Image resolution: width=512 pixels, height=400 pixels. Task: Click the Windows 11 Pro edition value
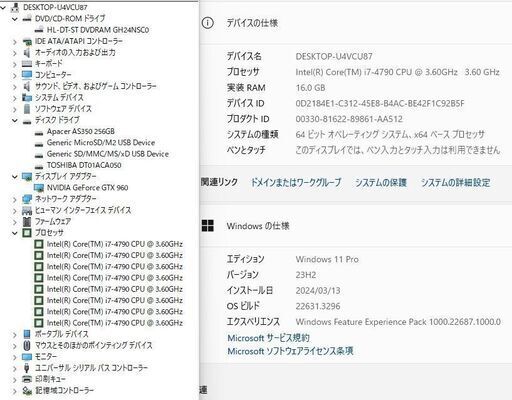(x=327, y=259)
